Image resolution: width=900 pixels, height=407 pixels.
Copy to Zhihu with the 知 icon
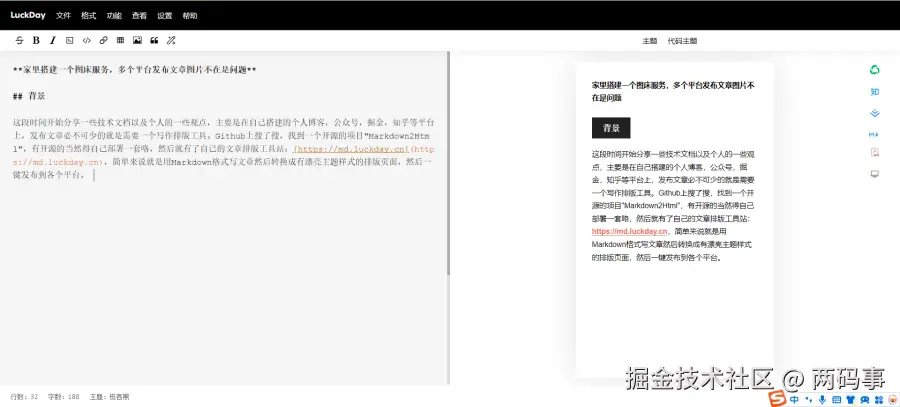tap(875, 92)
